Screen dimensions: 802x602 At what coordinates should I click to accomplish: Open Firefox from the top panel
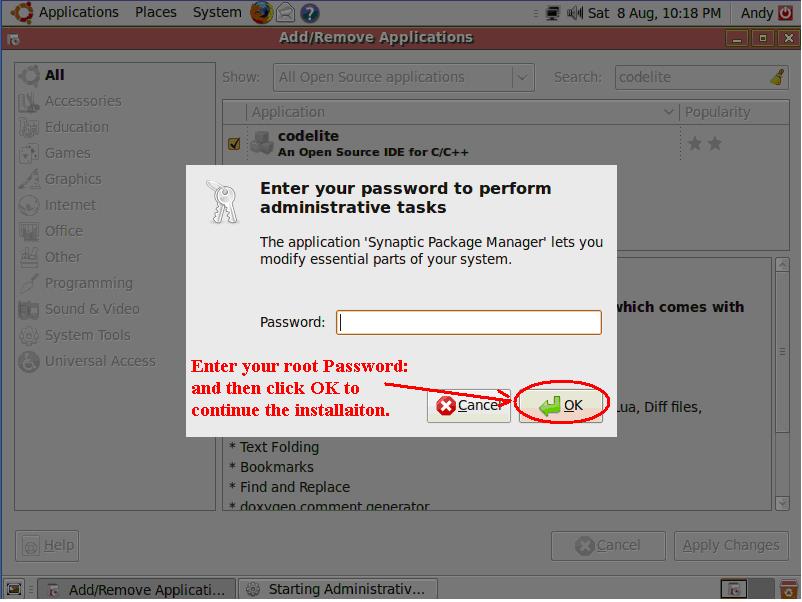coord(261,13)
